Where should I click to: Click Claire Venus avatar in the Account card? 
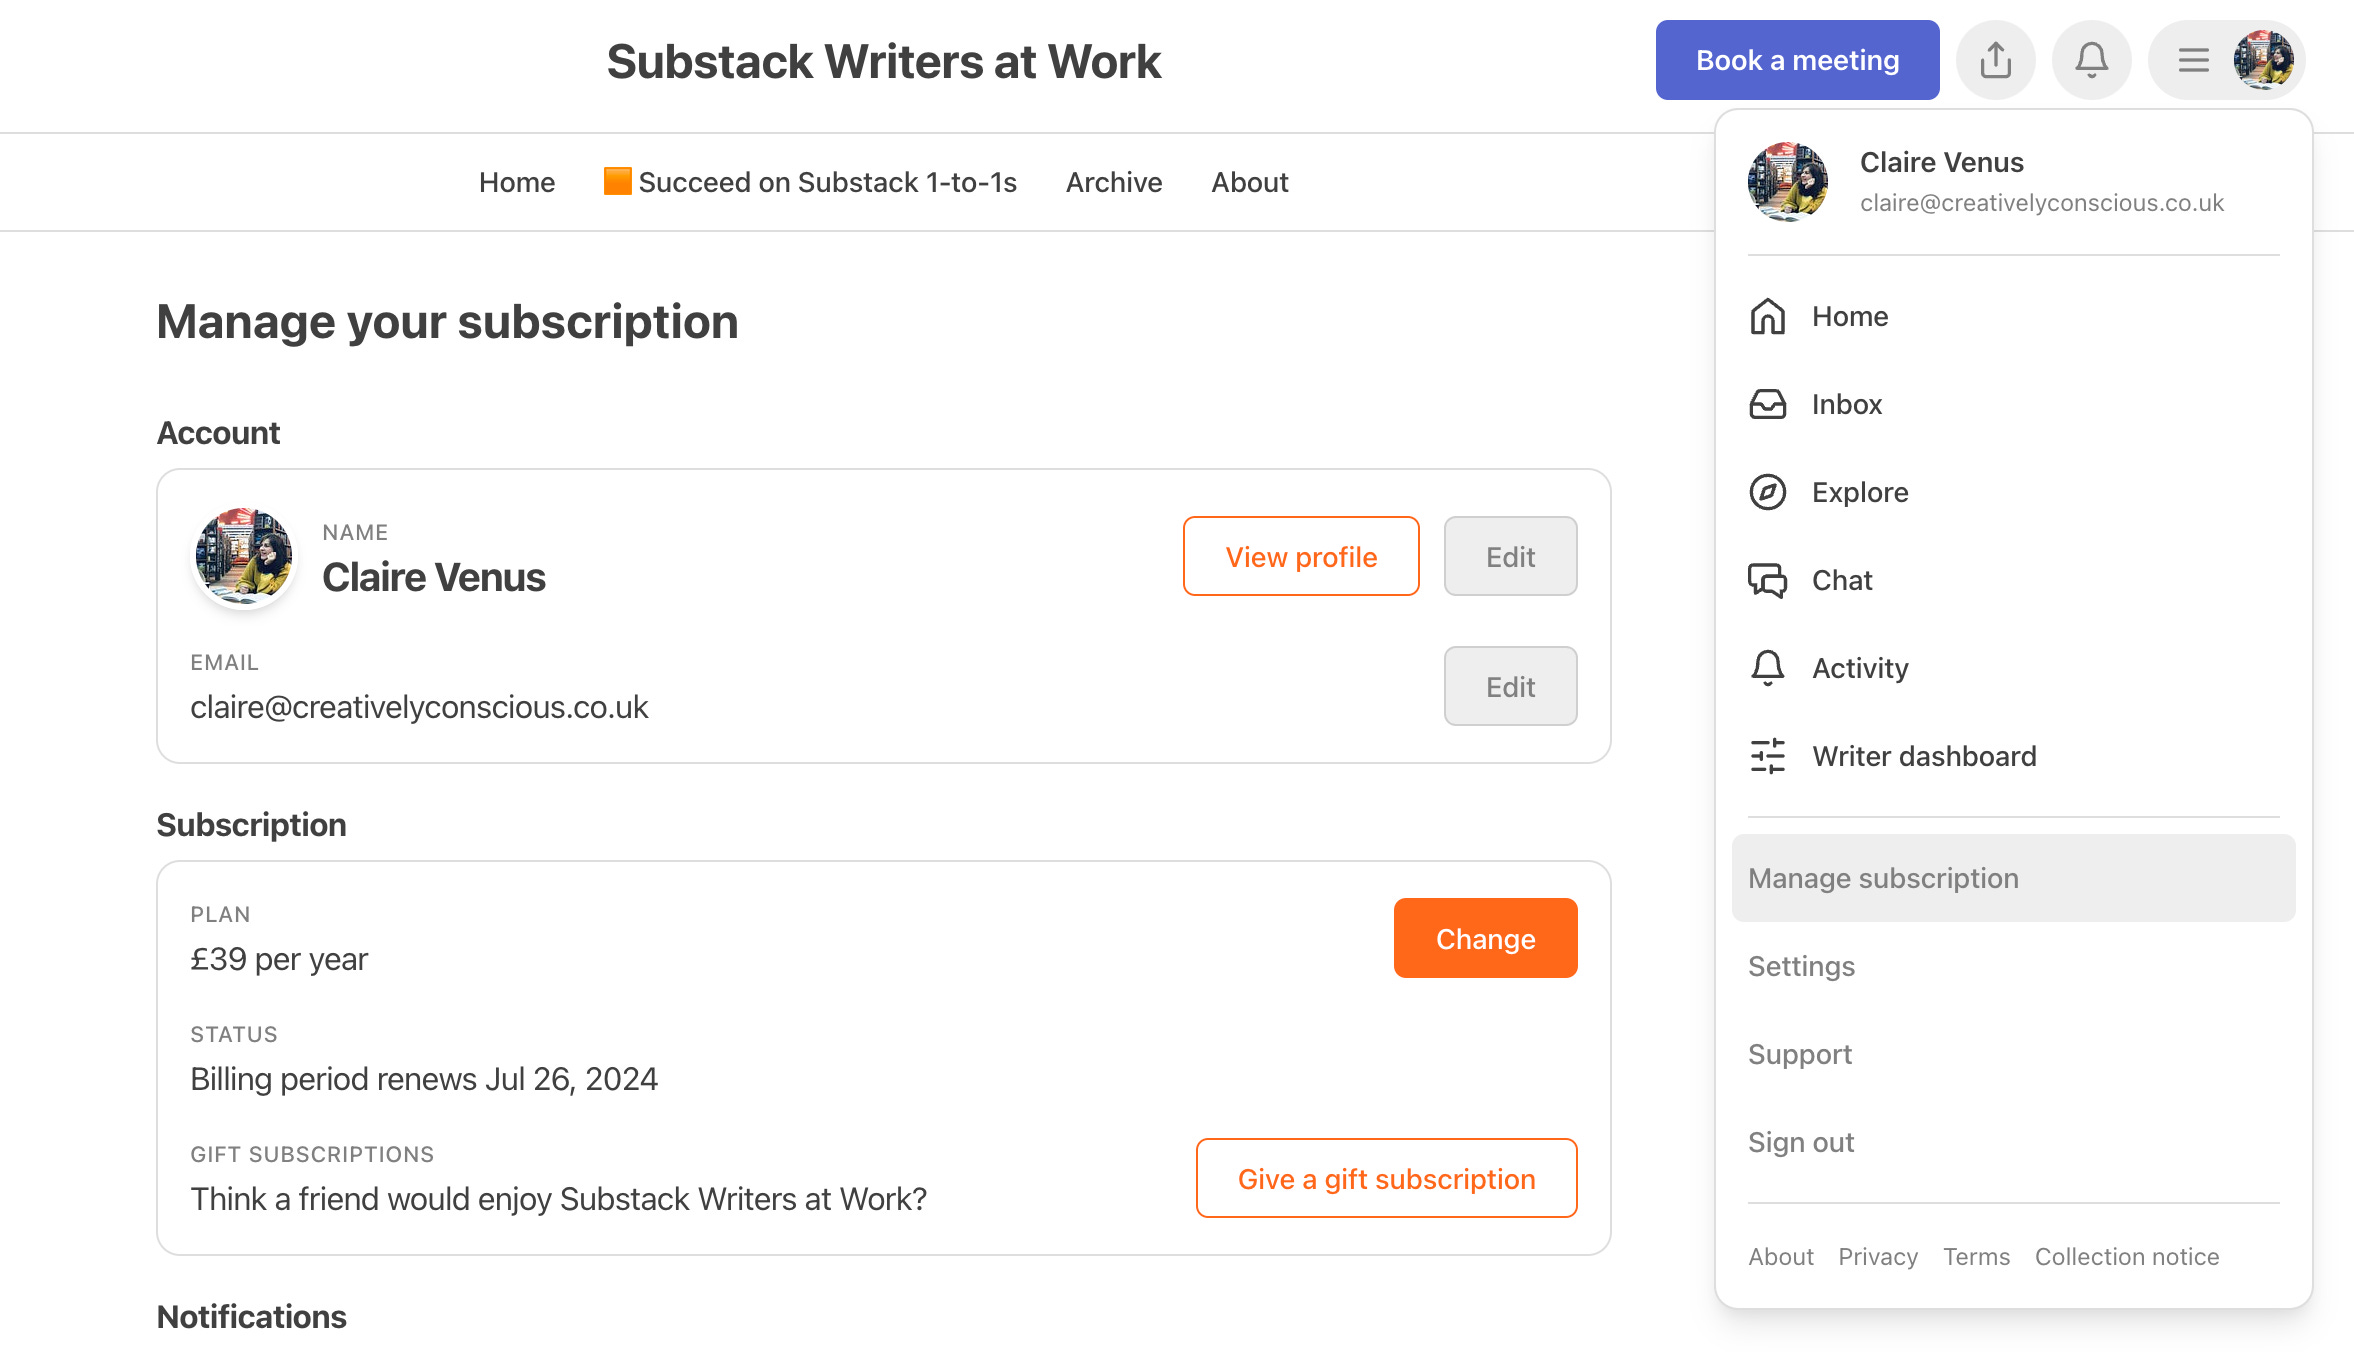(x=243, y=556)
